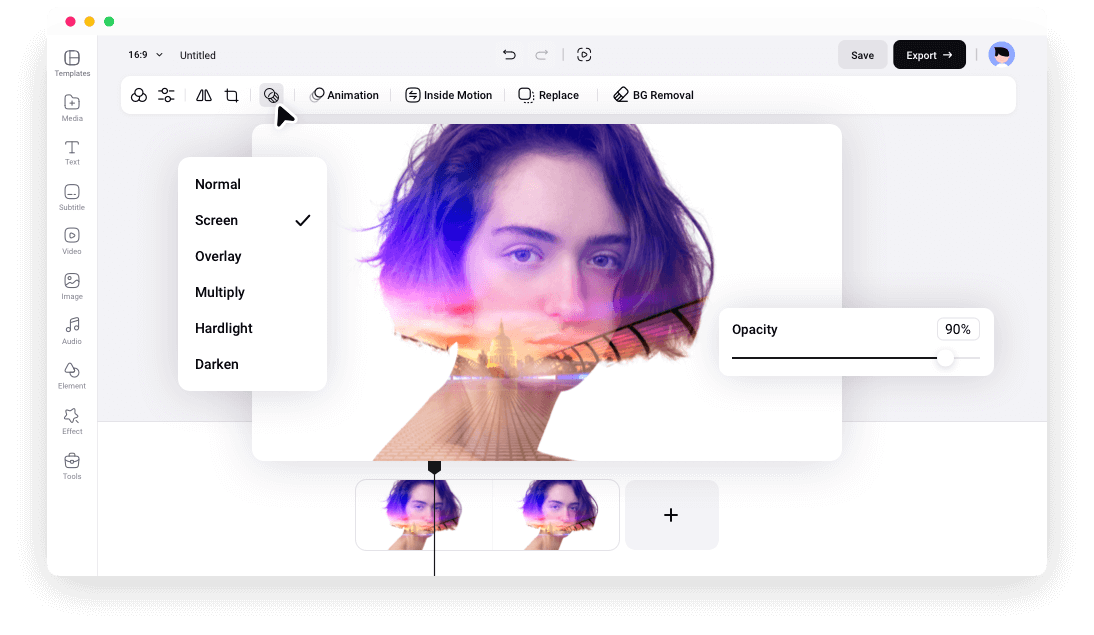Open the Image sidebar panel
1094x635 pixels.
click(x=72, y=286)
